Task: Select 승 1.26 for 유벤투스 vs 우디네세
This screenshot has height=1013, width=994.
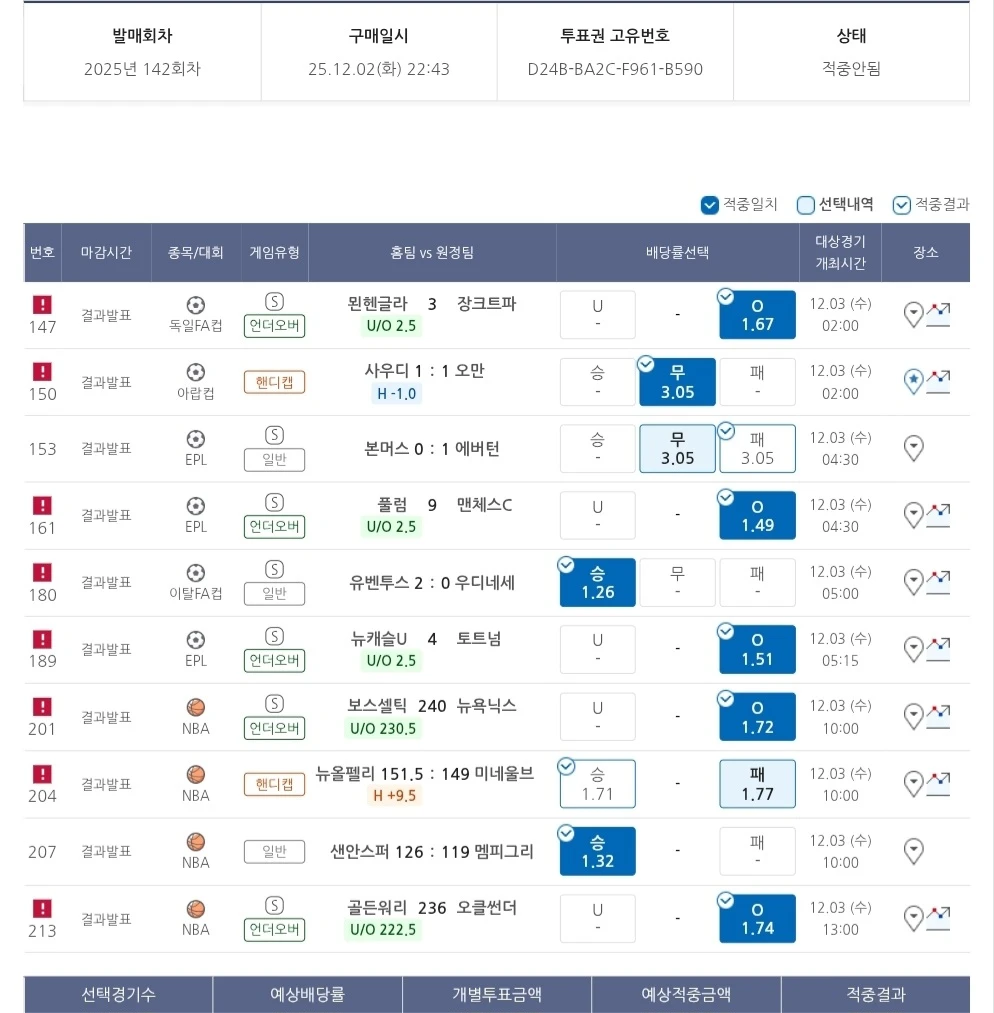Action: pos(597,583)
